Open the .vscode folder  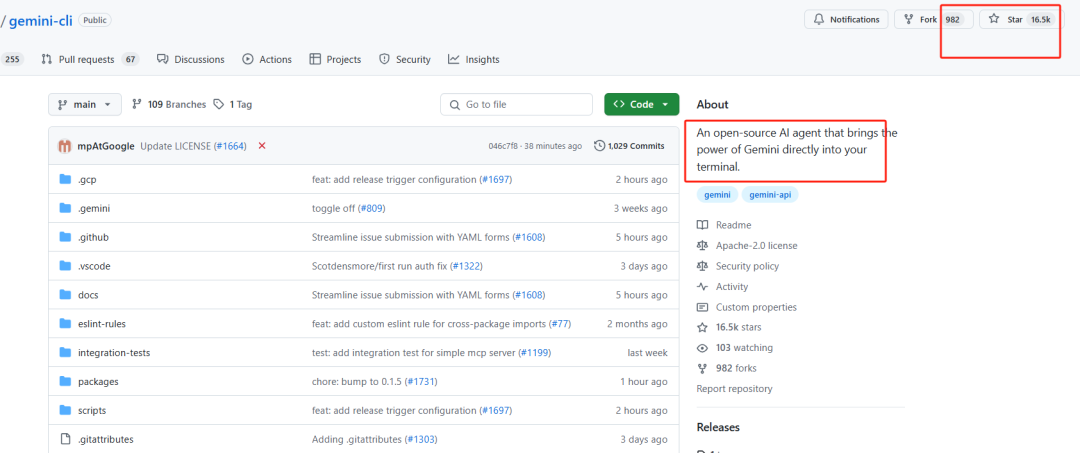click(x=94, y=266)
